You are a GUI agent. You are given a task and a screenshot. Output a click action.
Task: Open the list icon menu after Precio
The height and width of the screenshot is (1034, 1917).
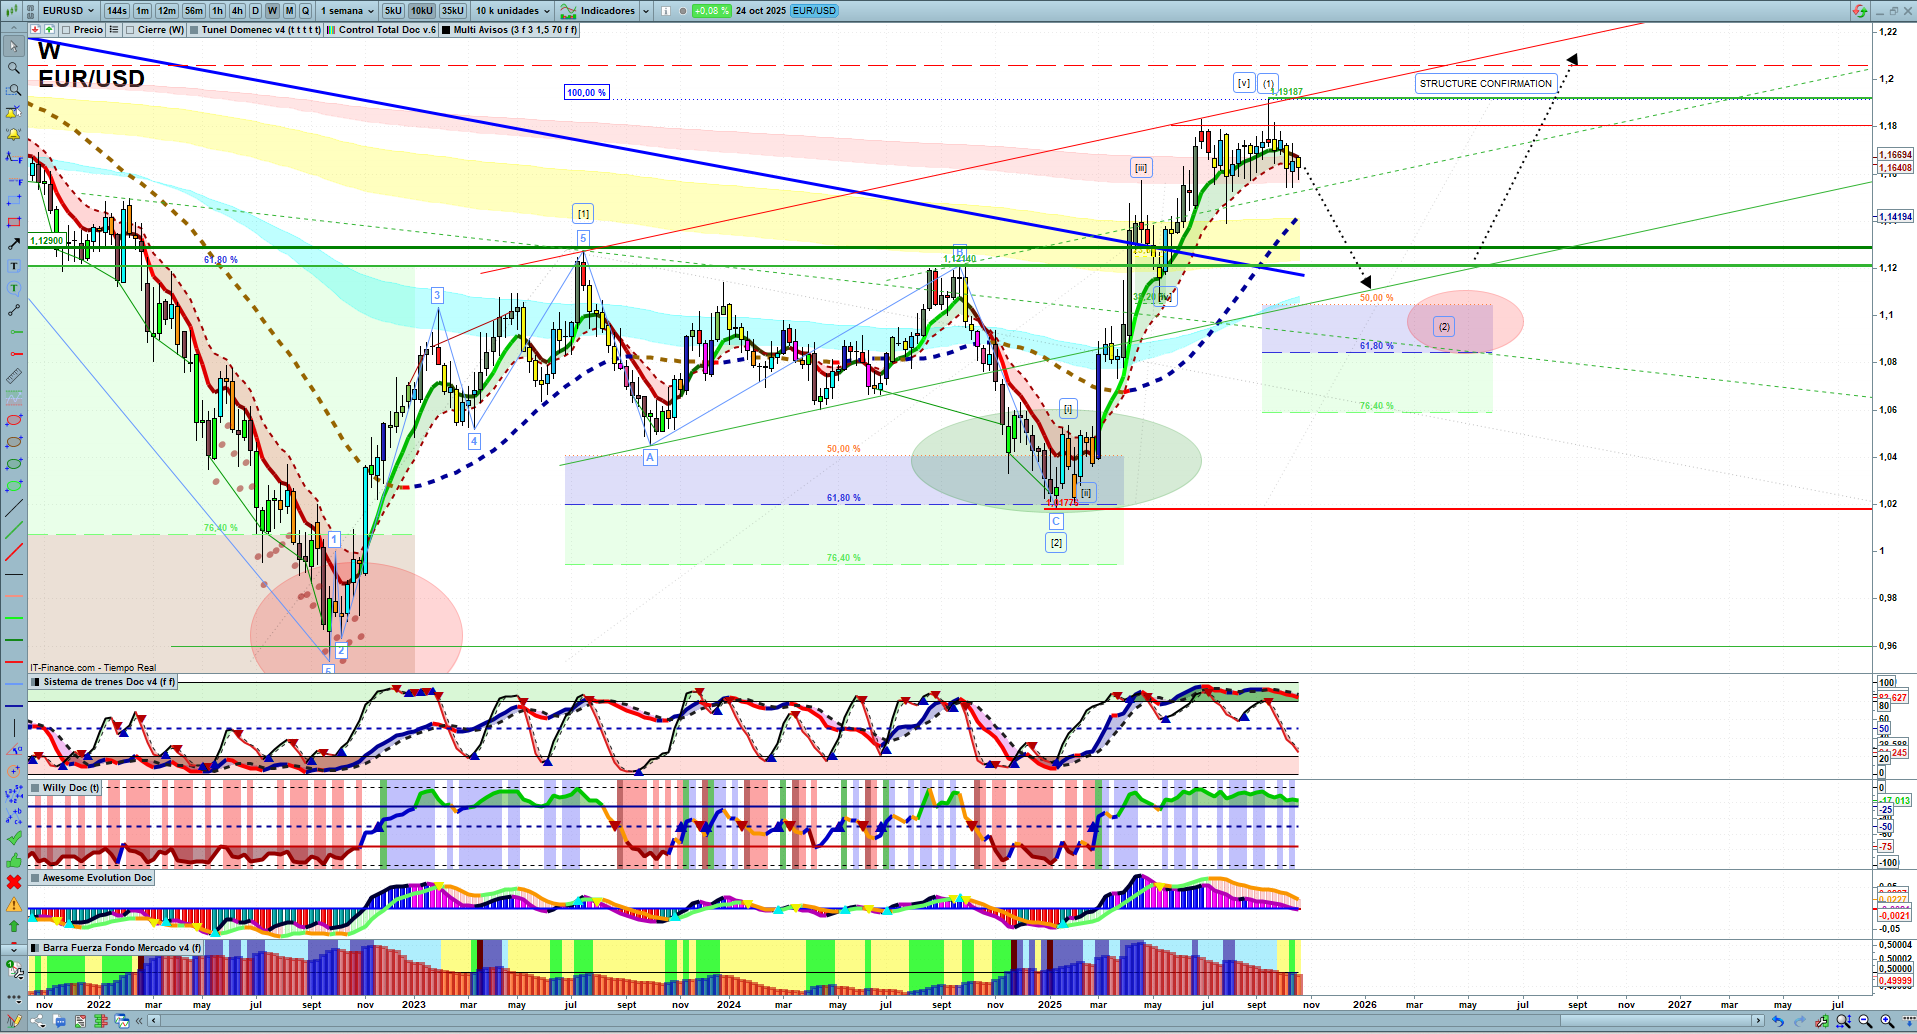point(114,30)
